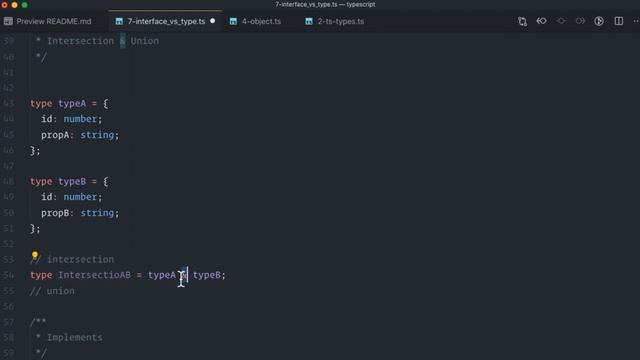Click 'typeB;' at end of line 54
640x360 pixels.
[x=209, y=275]
